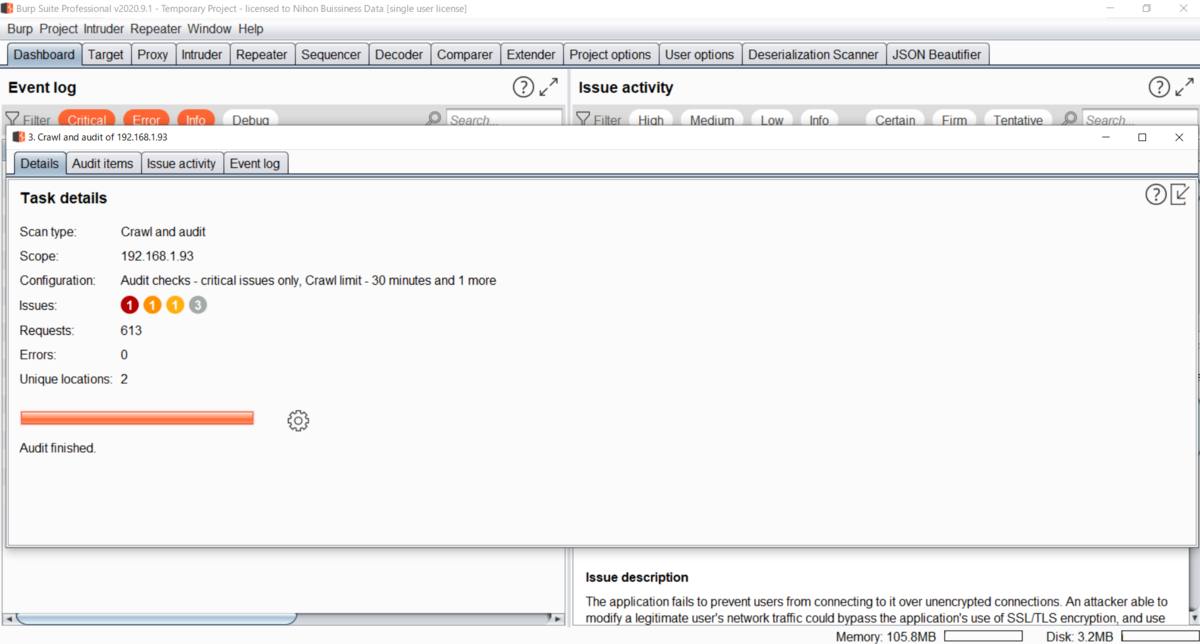Open the JSON Beautifier tab
Image resolution: width=1200 pixels, height=644 pixels.
[937, 55]
